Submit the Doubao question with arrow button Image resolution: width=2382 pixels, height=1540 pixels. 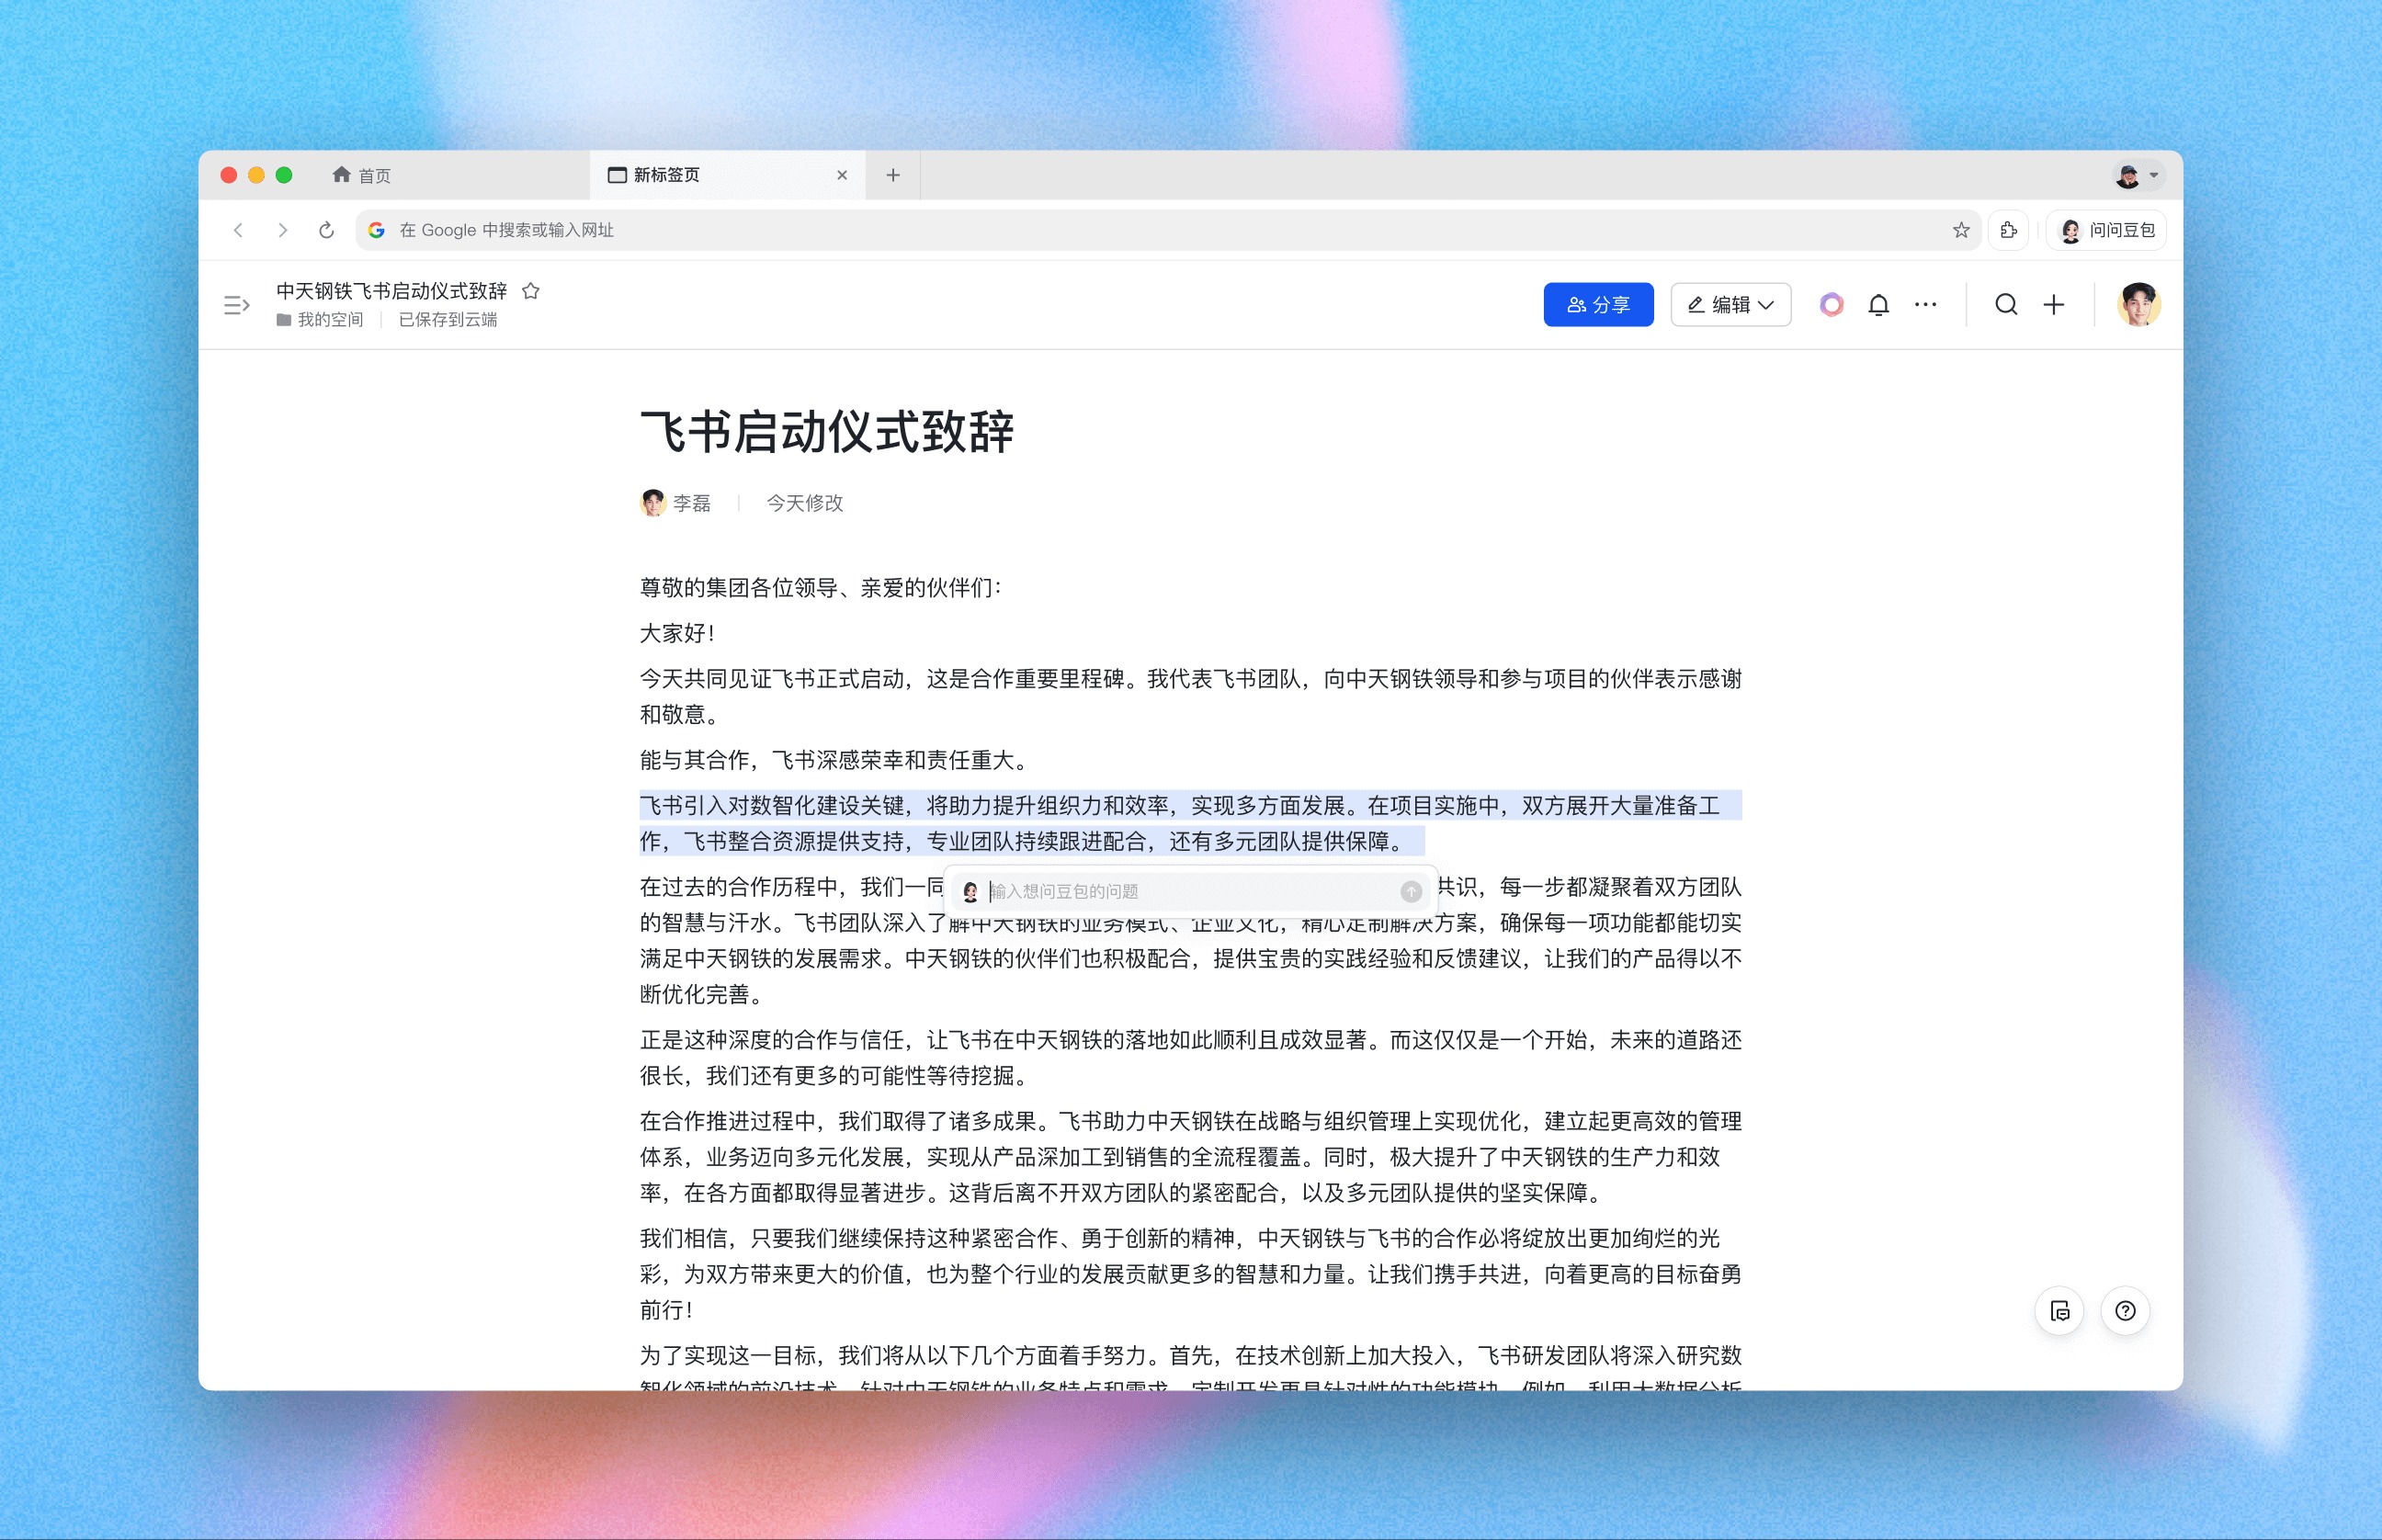pos(1411,891)
